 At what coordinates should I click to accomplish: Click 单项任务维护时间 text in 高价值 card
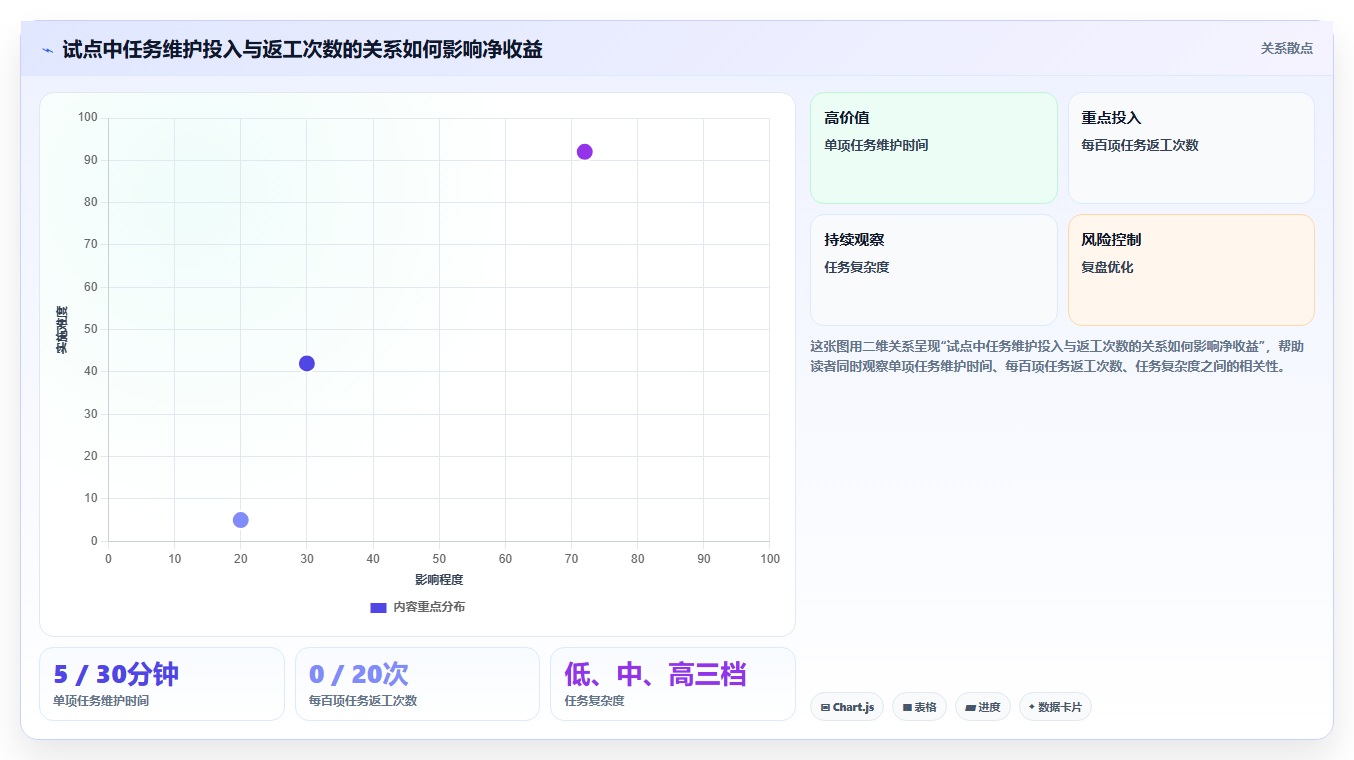pos(876,145)
